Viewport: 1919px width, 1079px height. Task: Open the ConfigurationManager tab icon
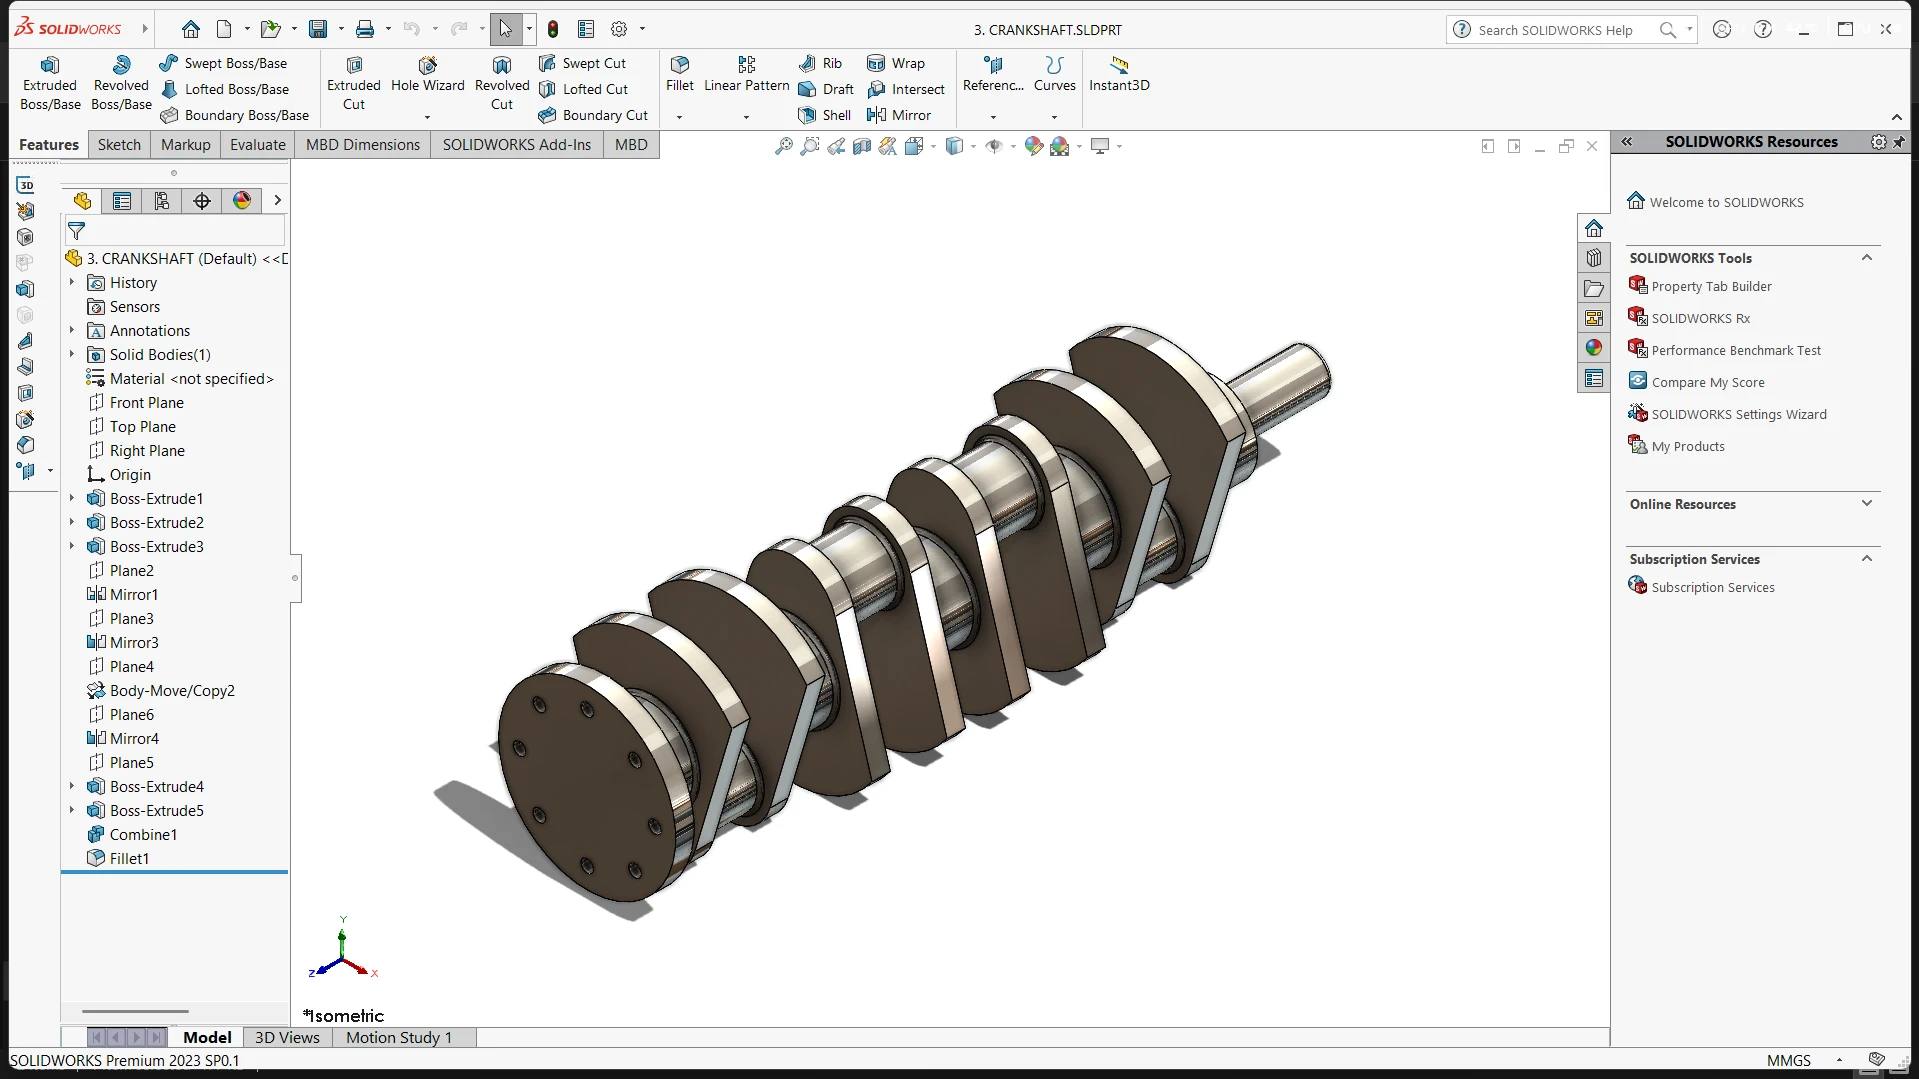162,201
